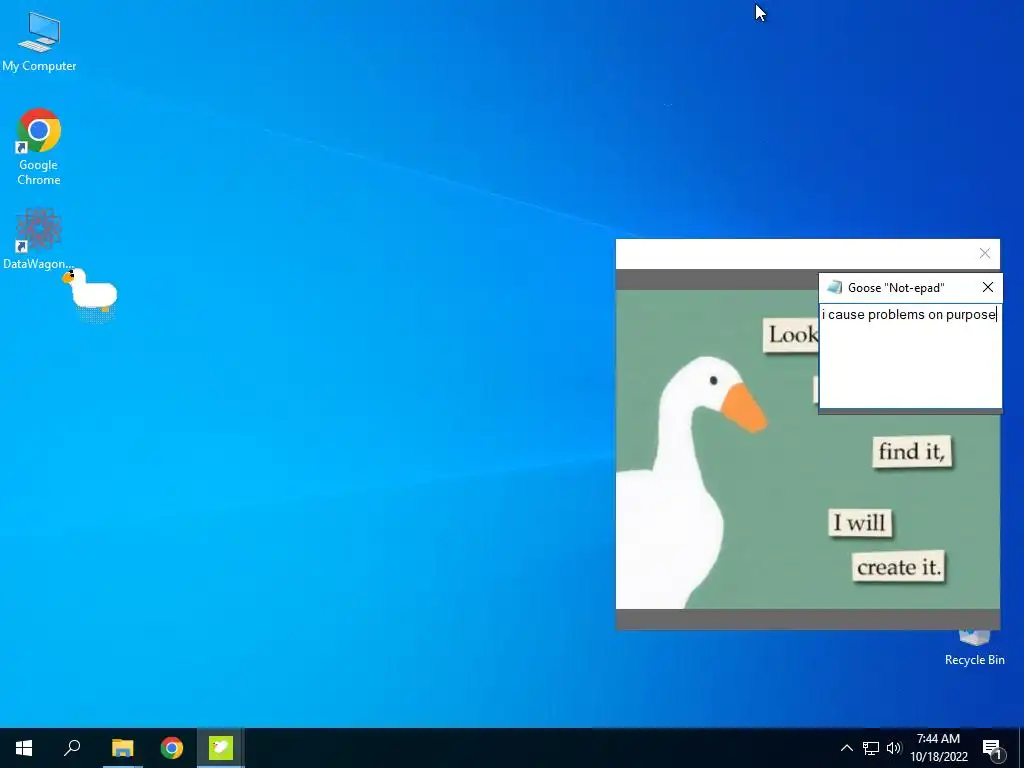
Task: Open the notification action center icon
Action: click(992, 748)
